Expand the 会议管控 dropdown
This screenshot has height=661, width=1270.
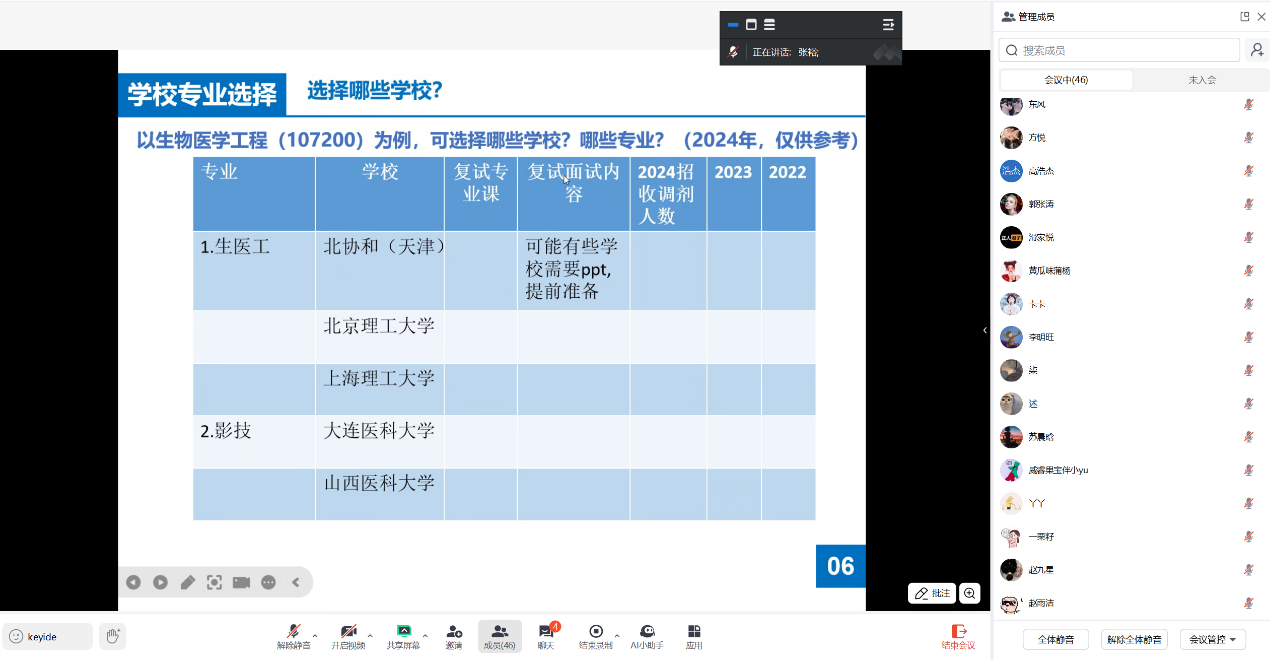point(1212,639)
